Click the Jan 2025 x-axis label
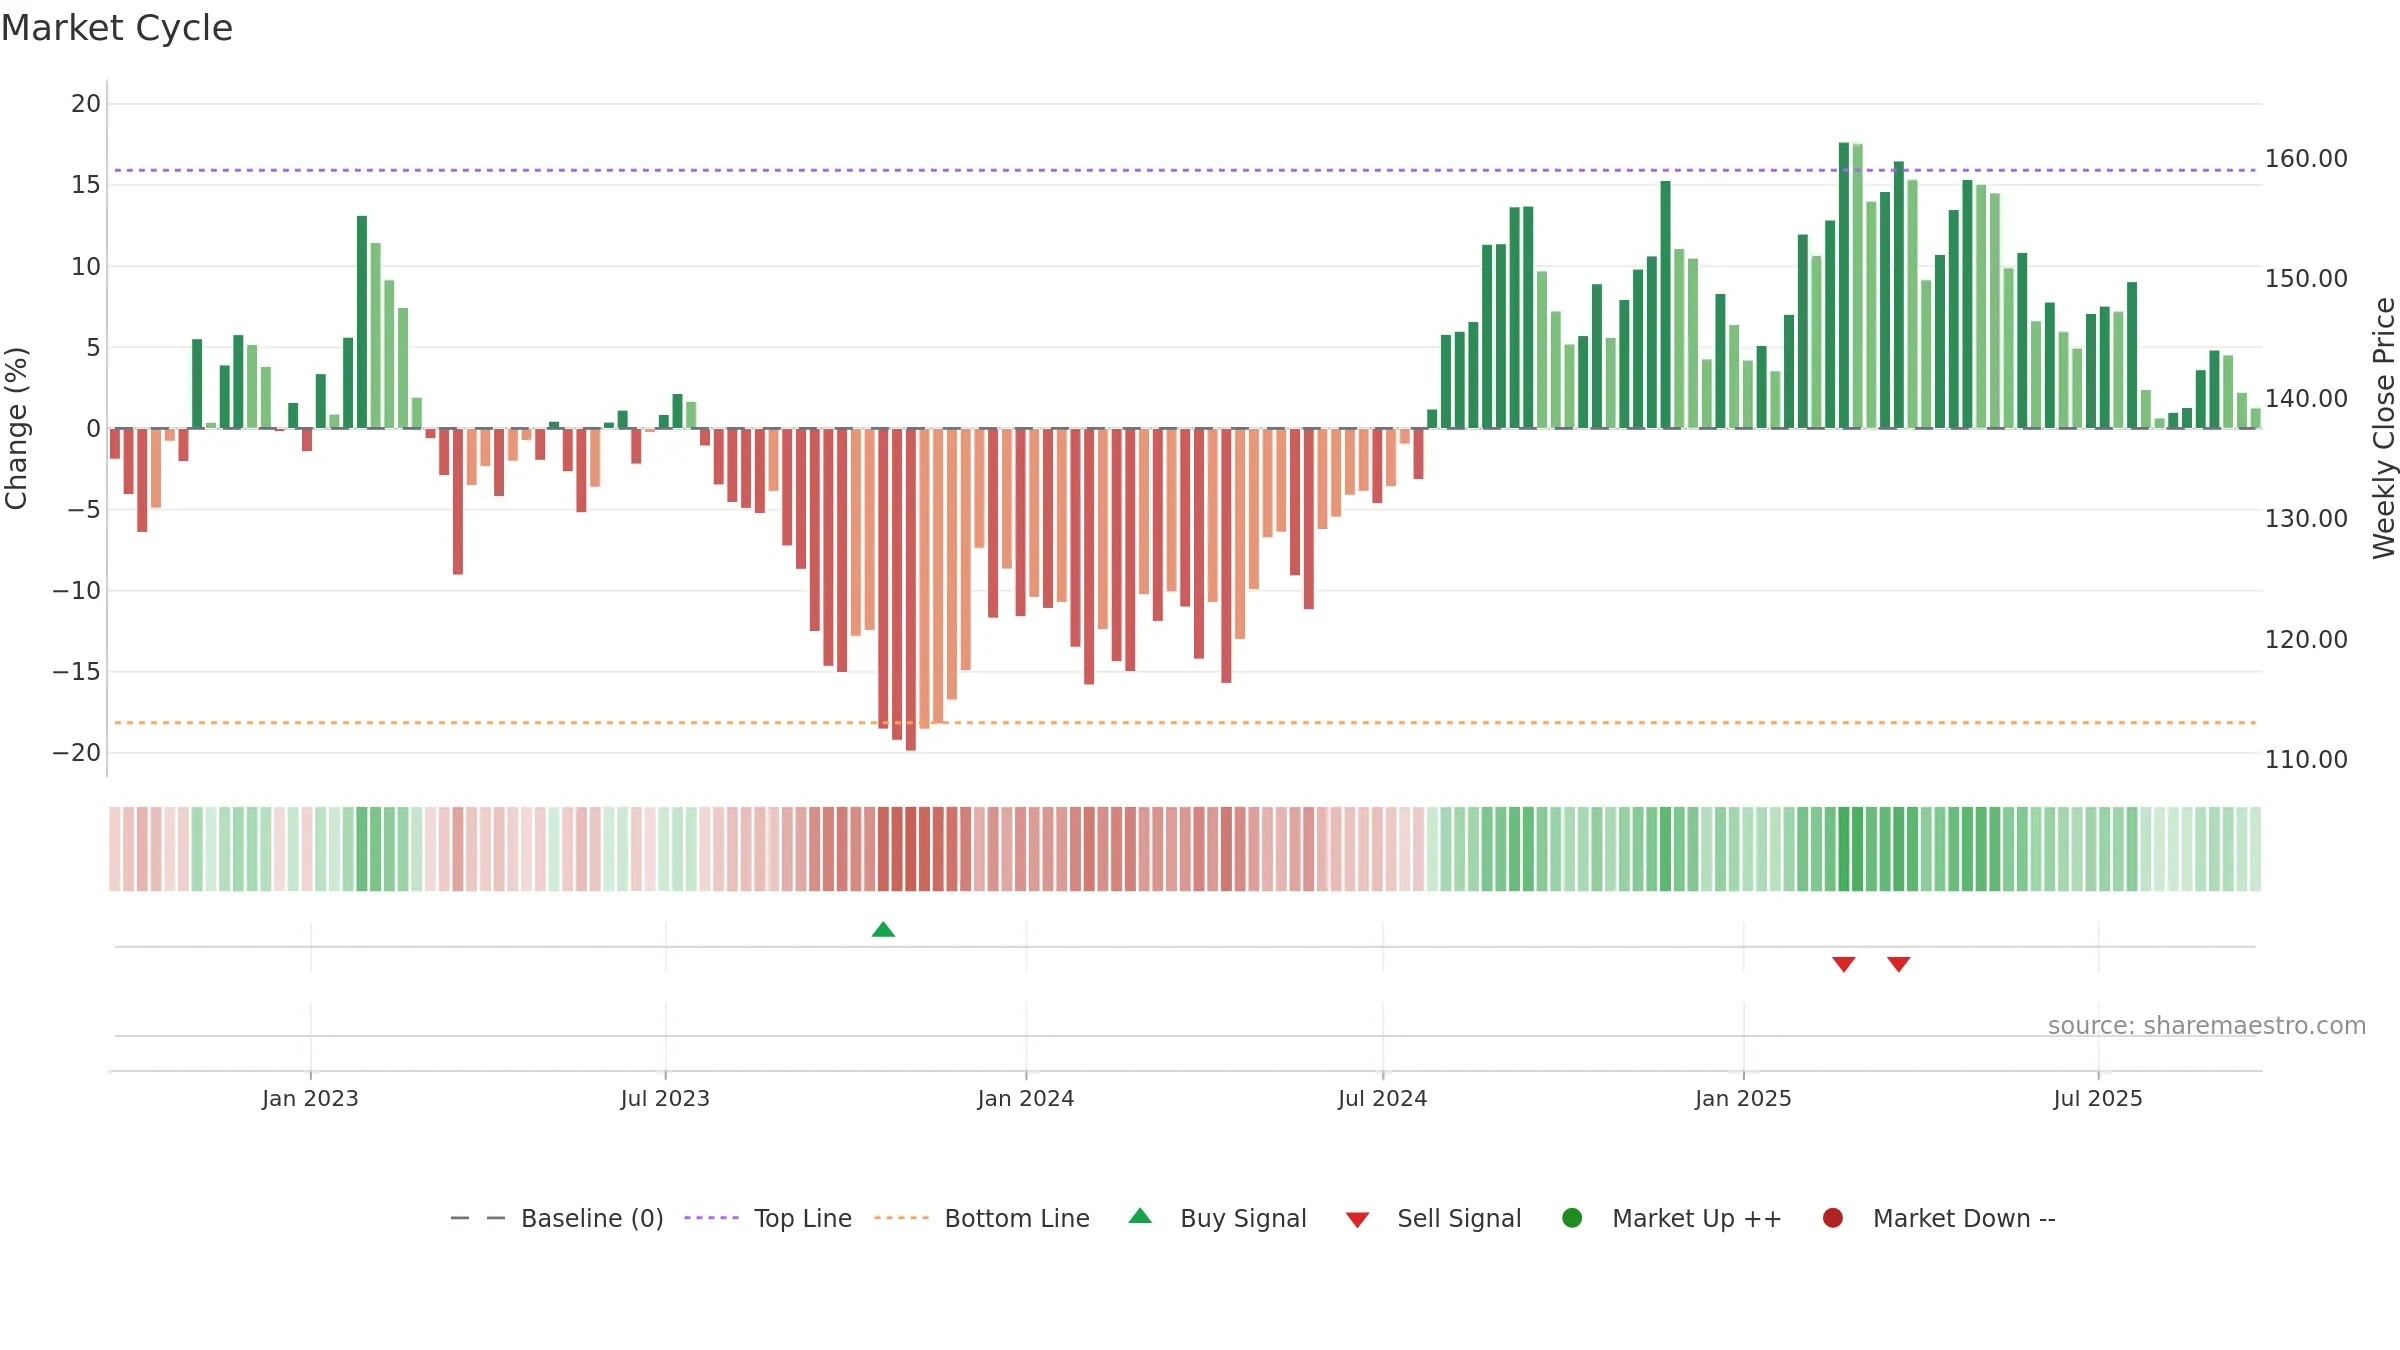The image size is (2400, 1350). pos(1743,1098)
